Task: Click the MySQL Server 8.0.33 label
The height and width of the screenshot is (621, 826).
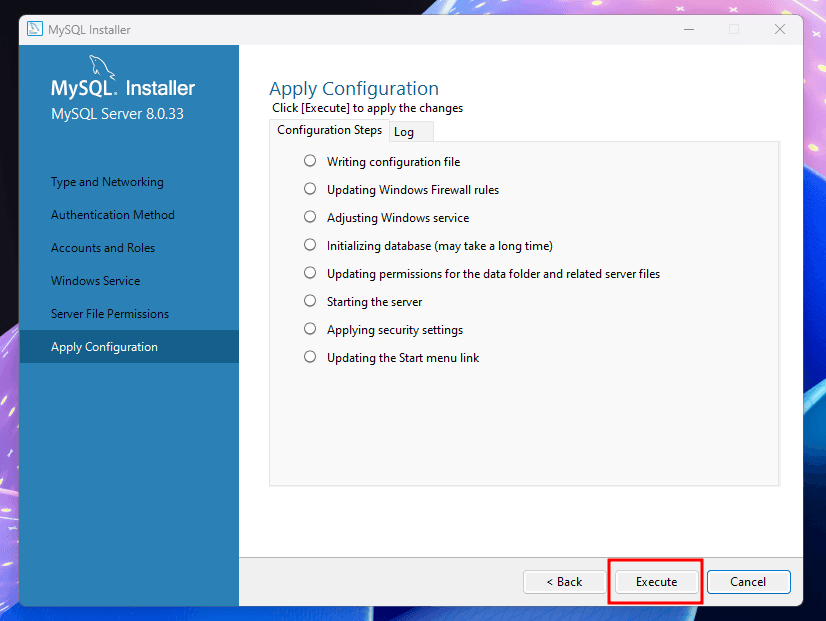Action: tap(117, 114)
